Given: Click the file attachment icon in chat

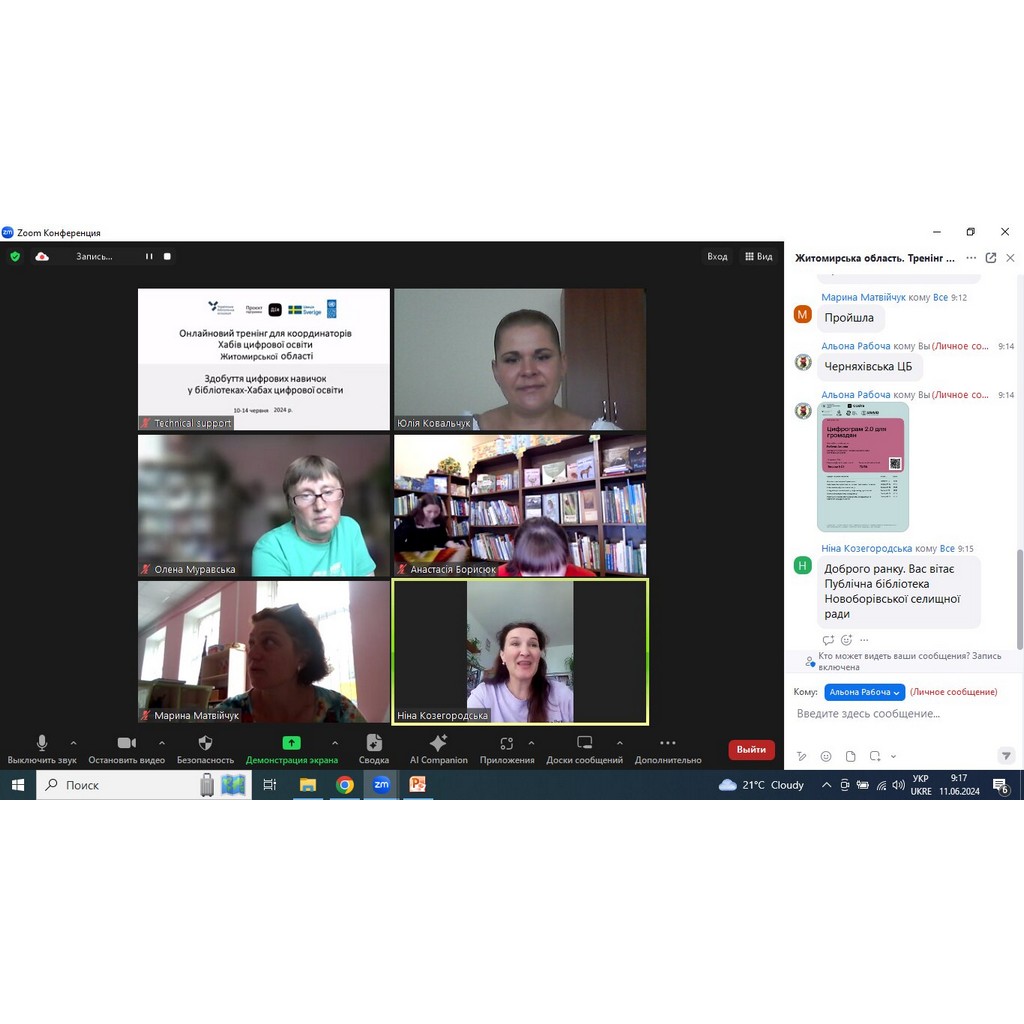Looking at the screenshot, I should (850, 756).
